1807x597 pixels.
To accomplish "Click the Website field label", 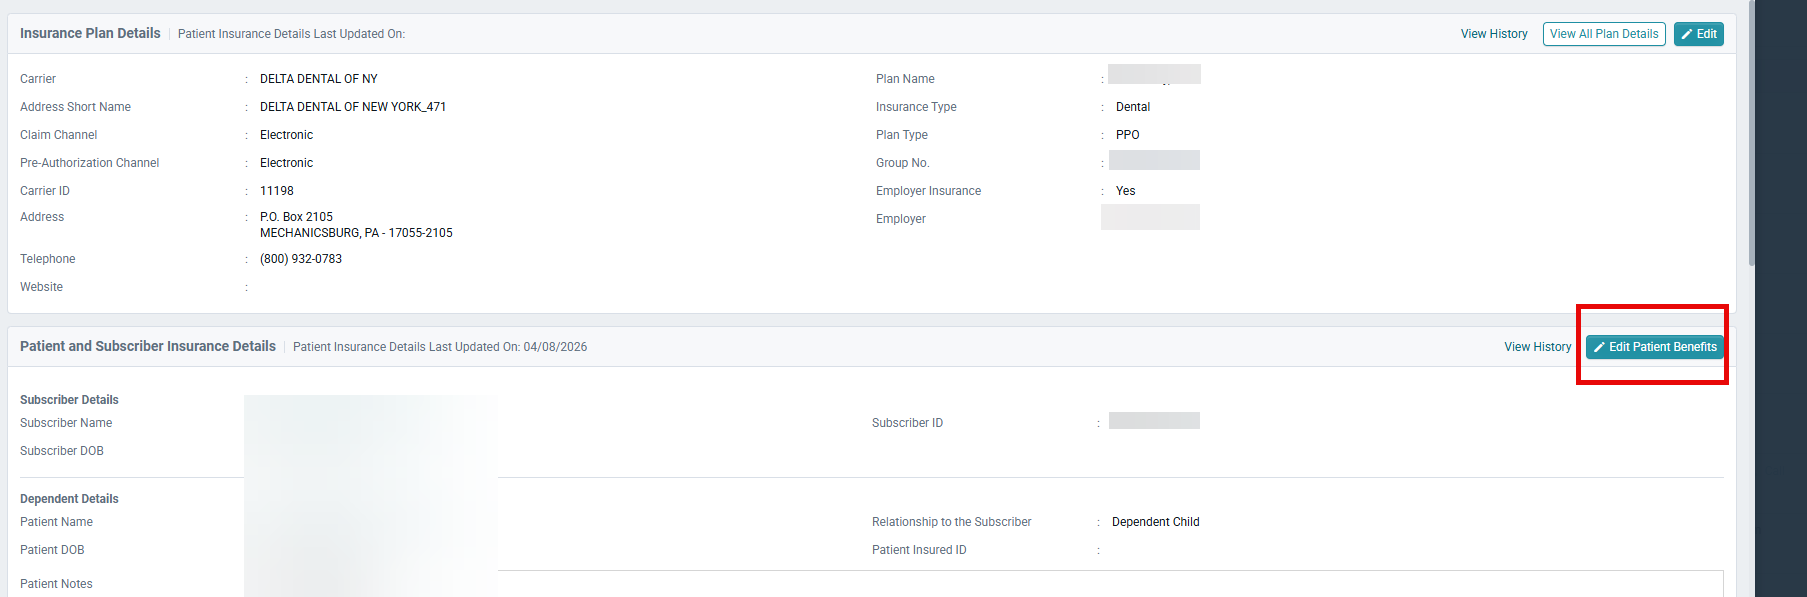I will click(x=41, y=287).
